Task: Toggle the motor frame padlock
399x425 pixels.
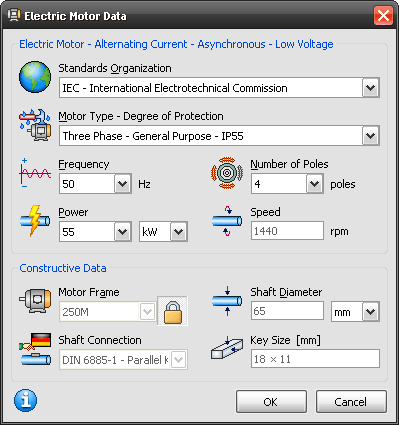Action: (173, 311)
